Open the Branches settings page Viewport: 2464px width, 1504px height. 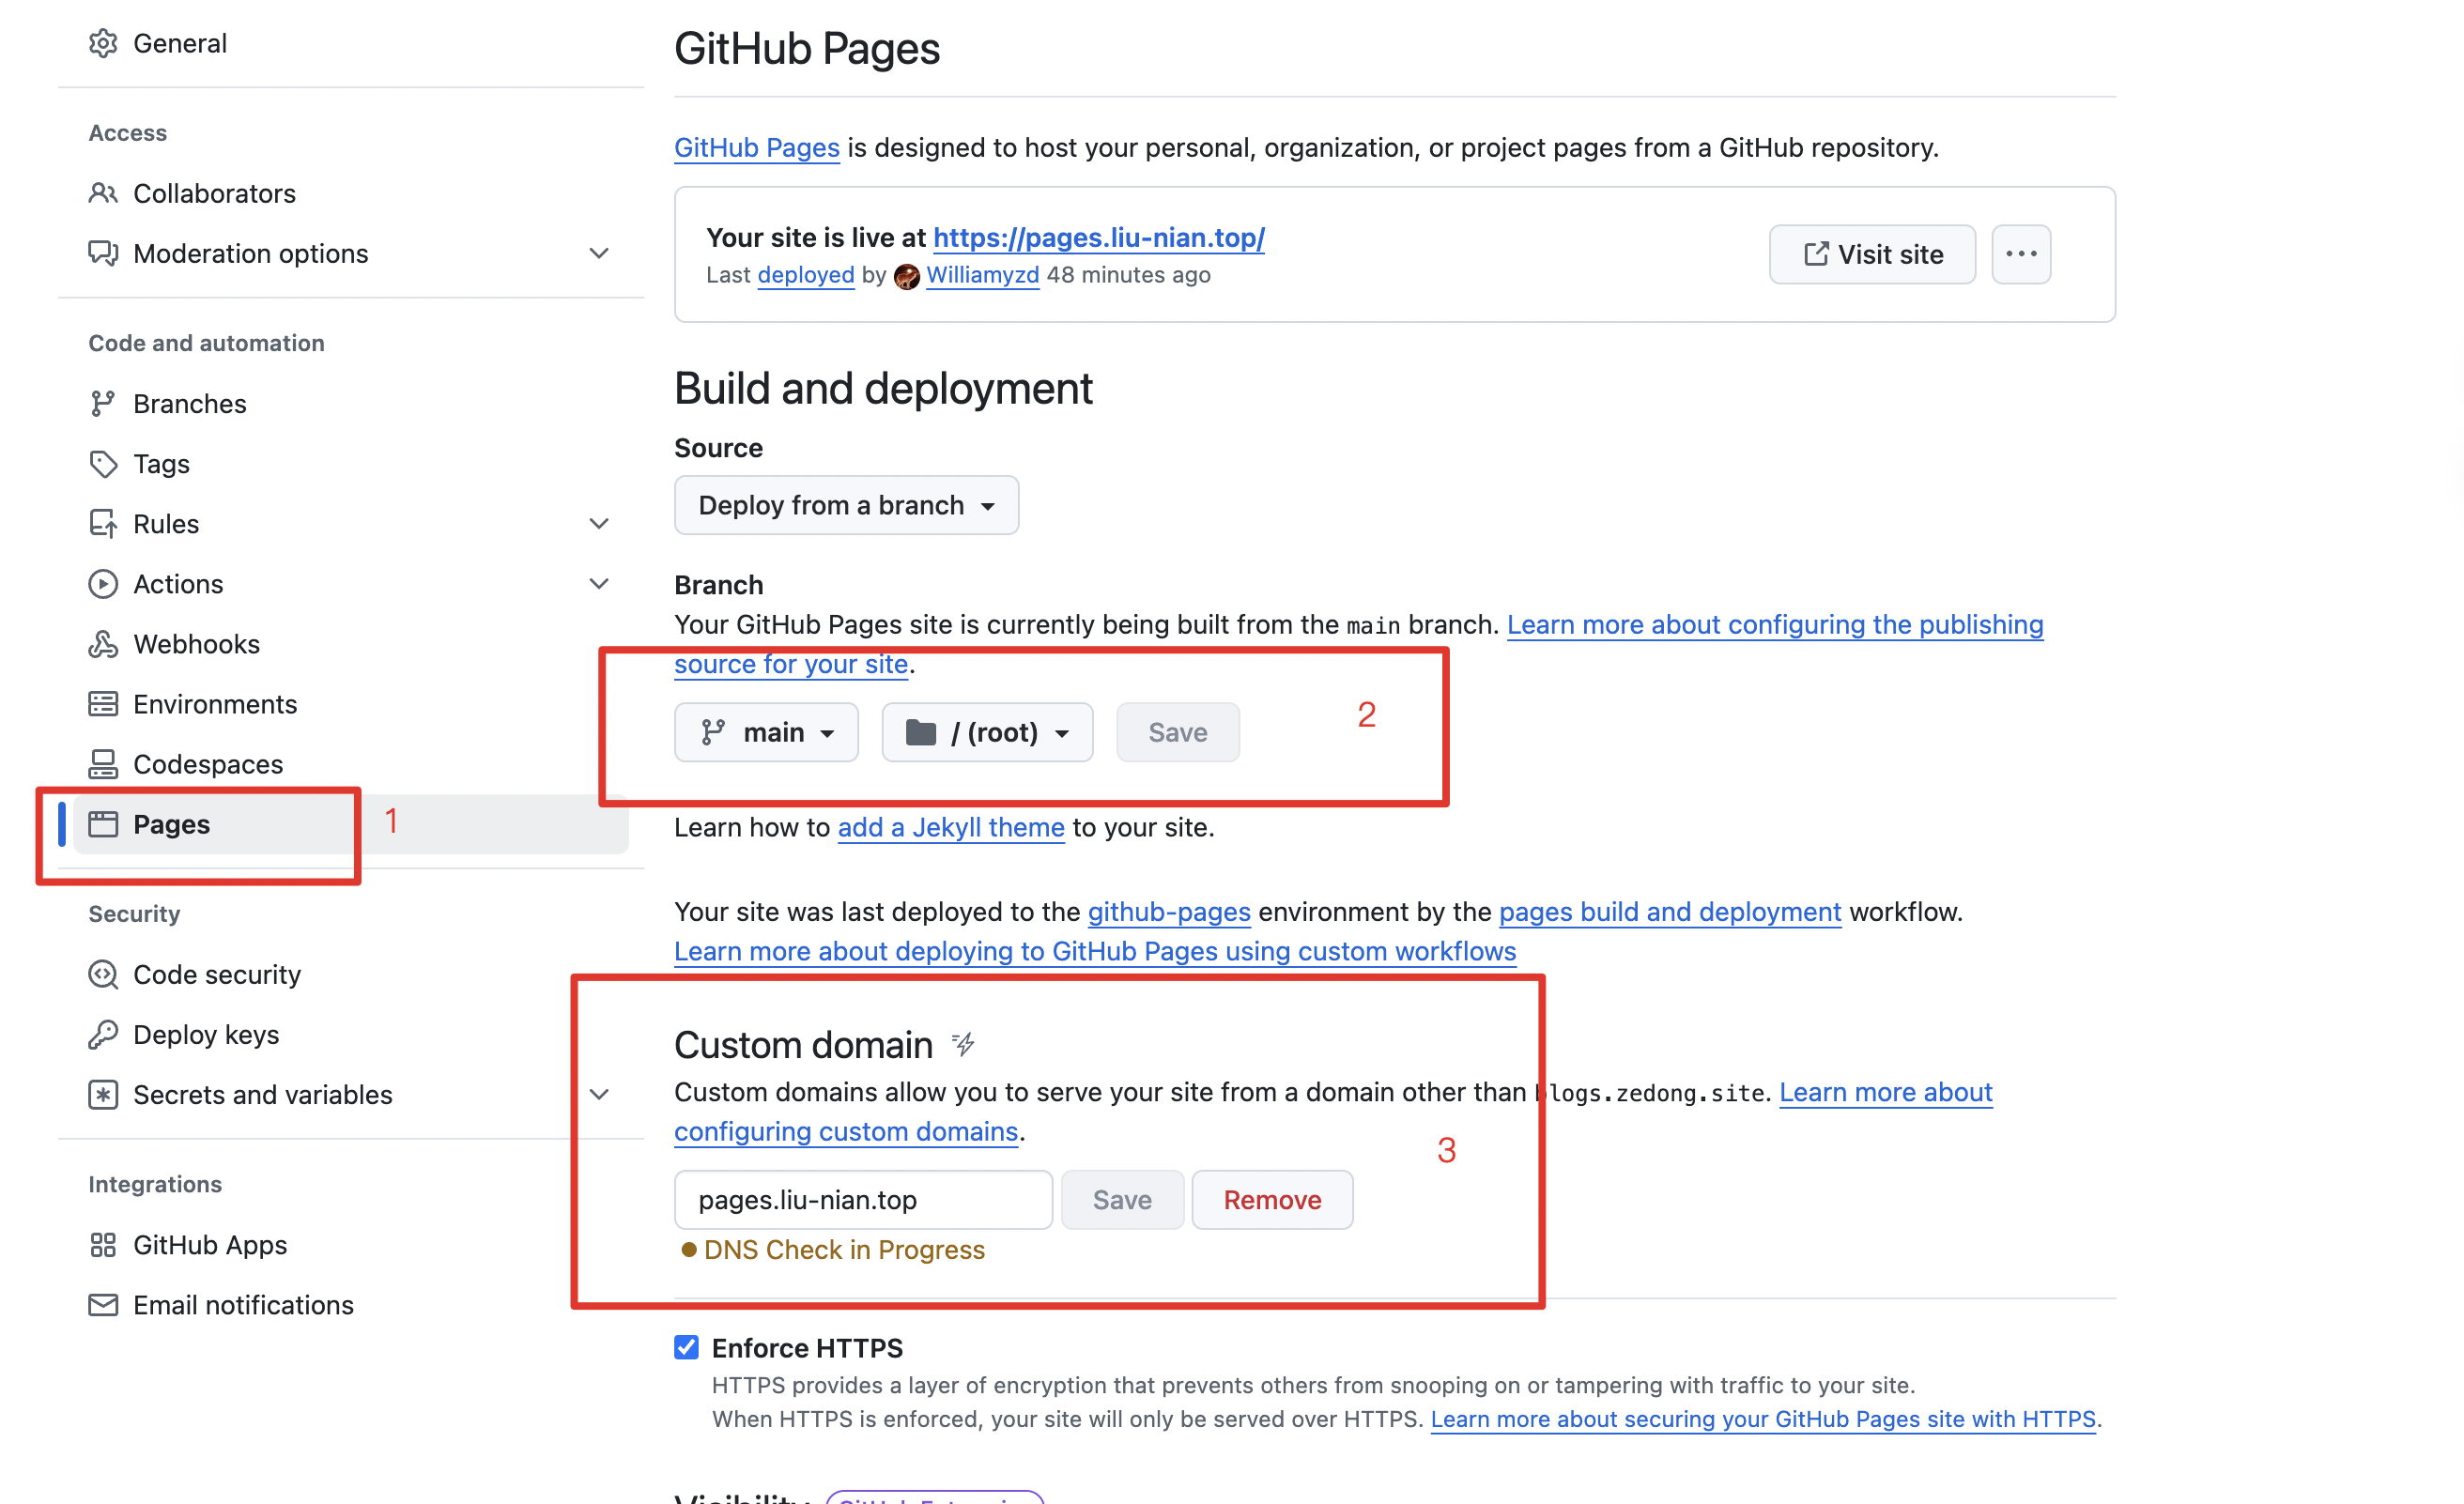190,404
